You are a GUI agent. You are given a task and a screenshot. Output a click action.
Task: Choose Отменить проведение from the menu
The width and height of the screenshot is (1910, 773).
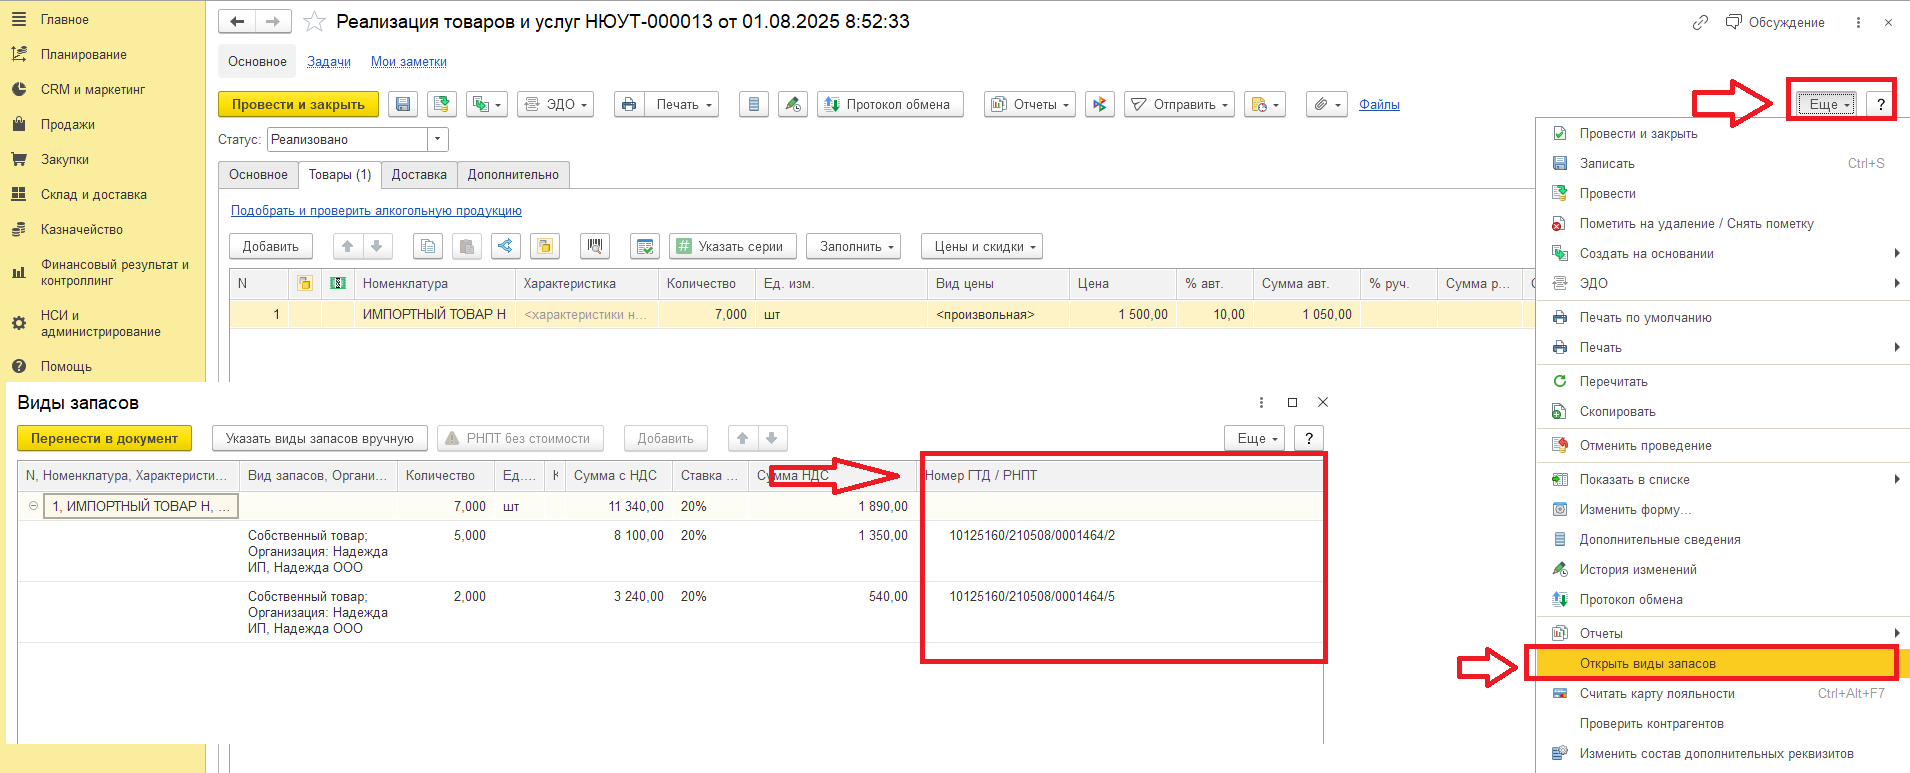(x=1645, y=445)
